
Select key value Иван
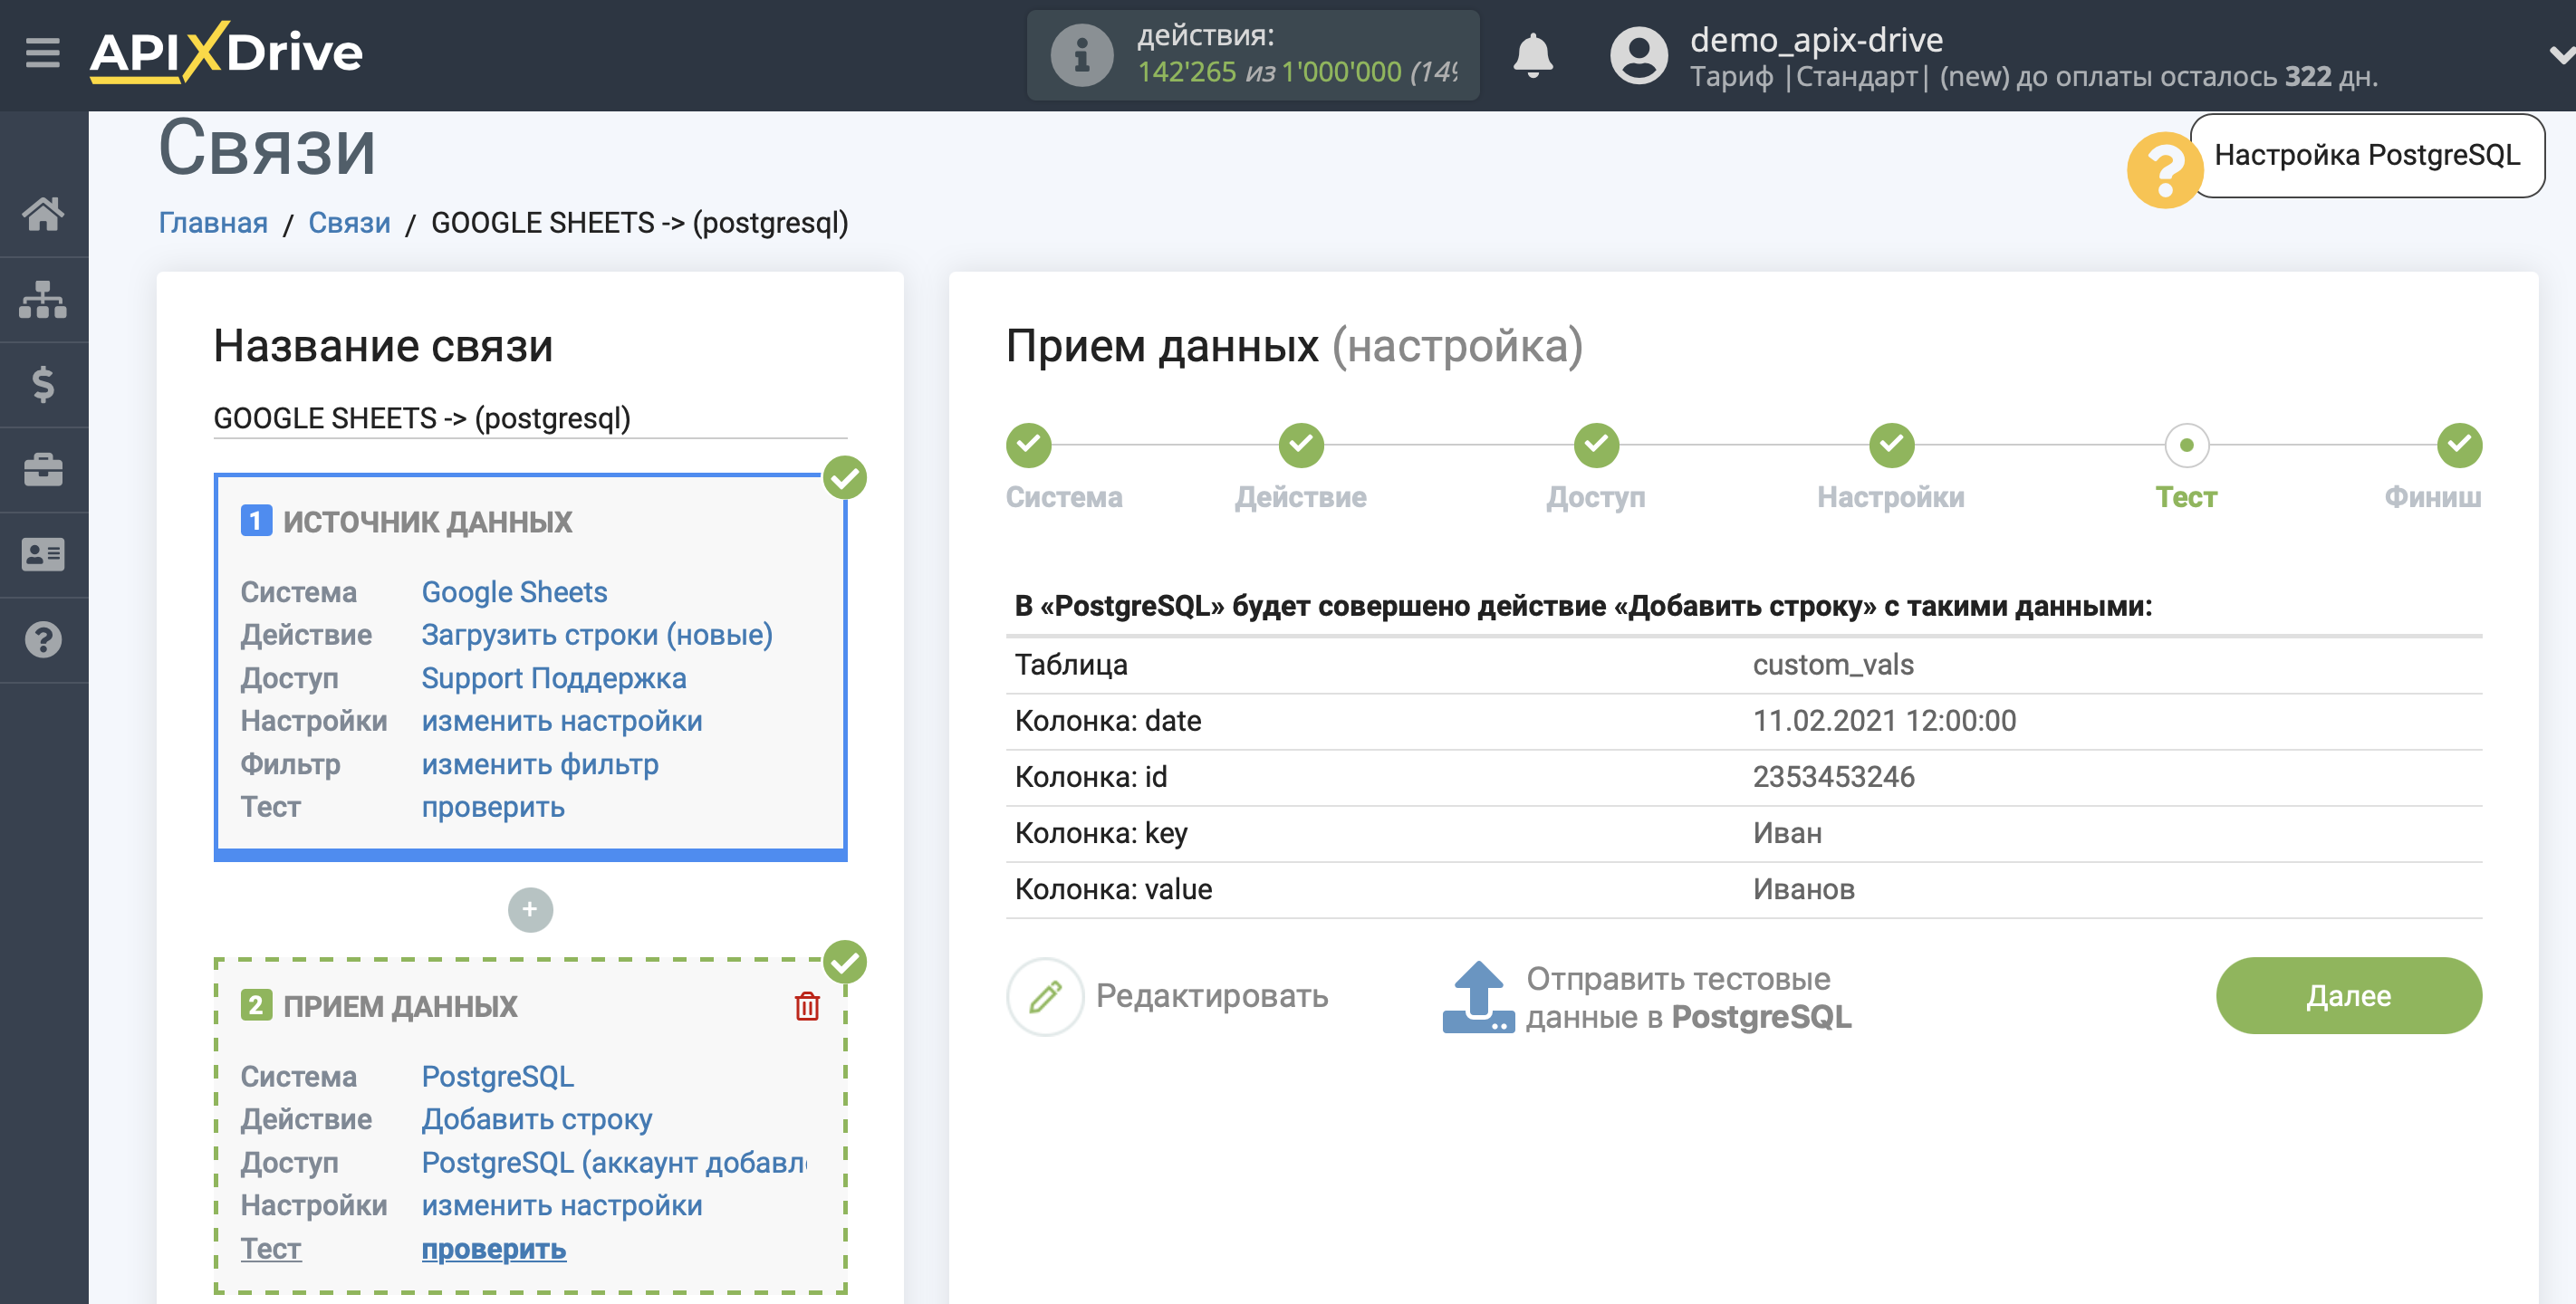coord(1786,832)
